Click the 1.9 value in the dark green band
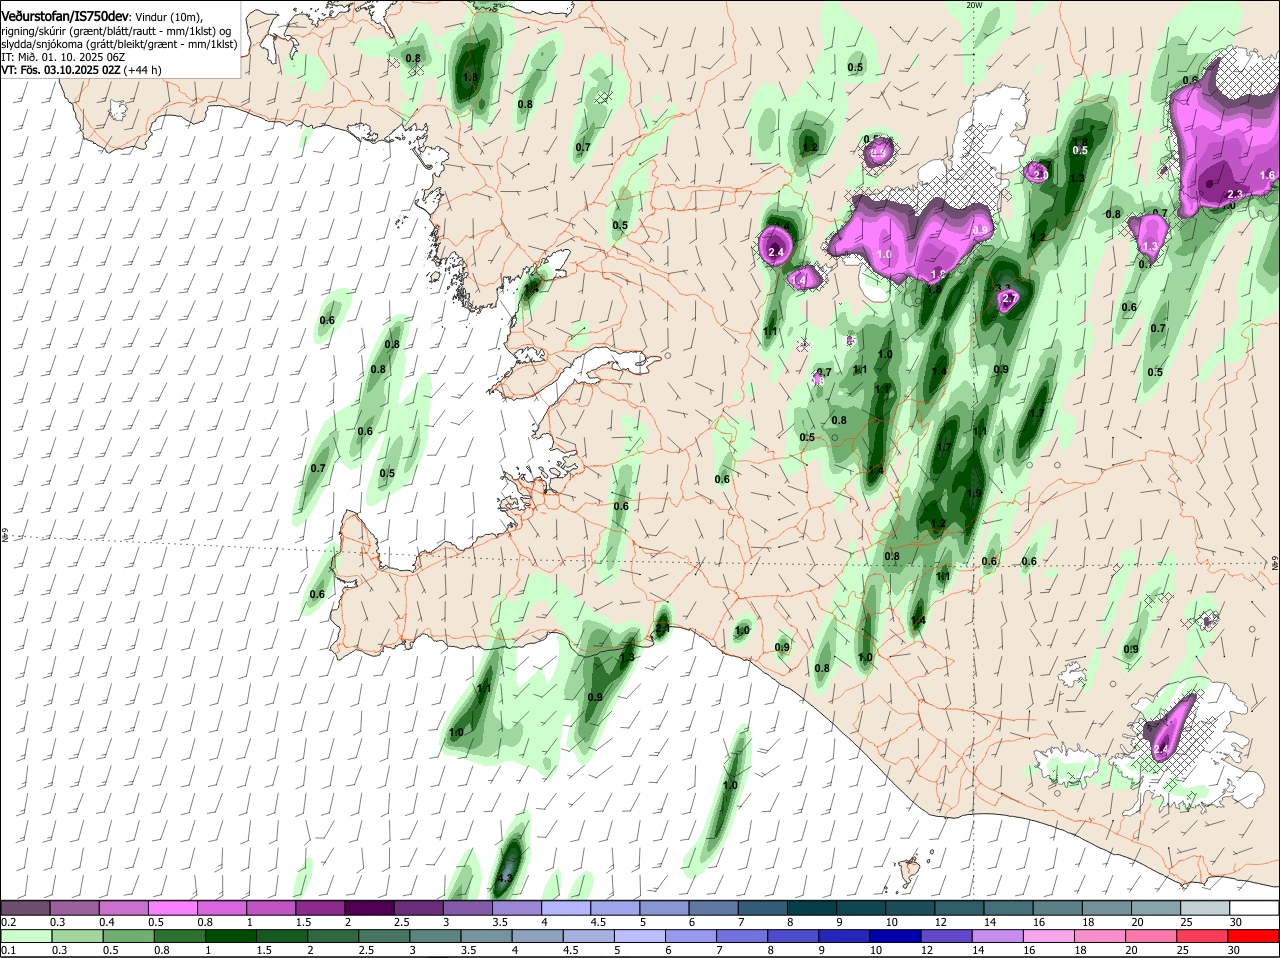1280x958 pixels. [x=974, y=493]
